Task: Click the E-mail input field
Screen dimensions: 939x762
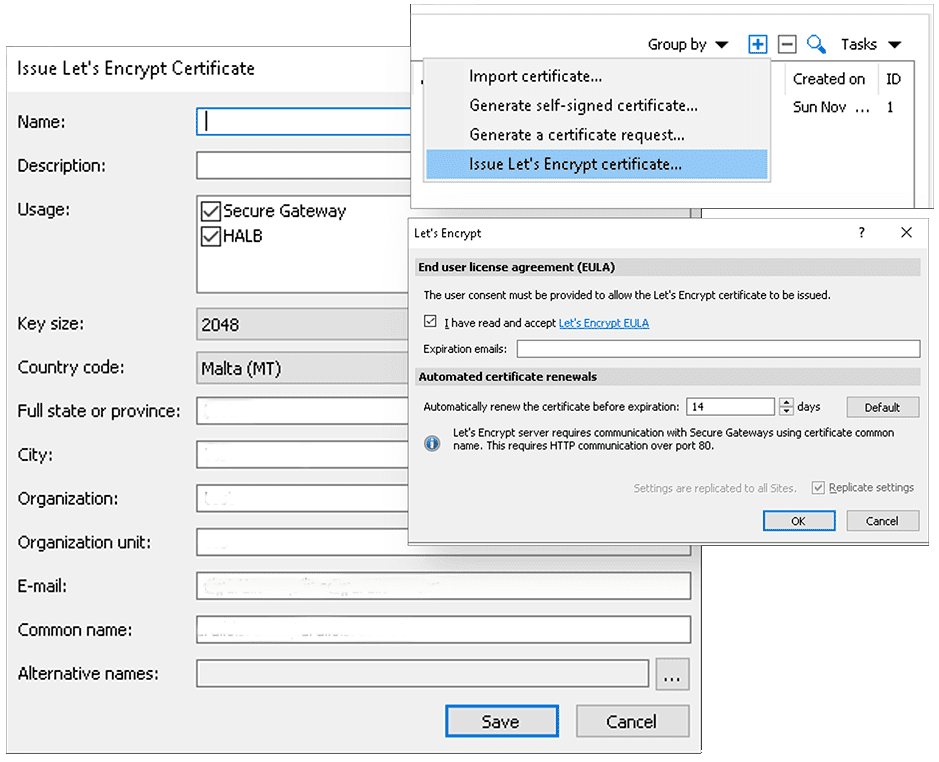Action: click(443, 586)
